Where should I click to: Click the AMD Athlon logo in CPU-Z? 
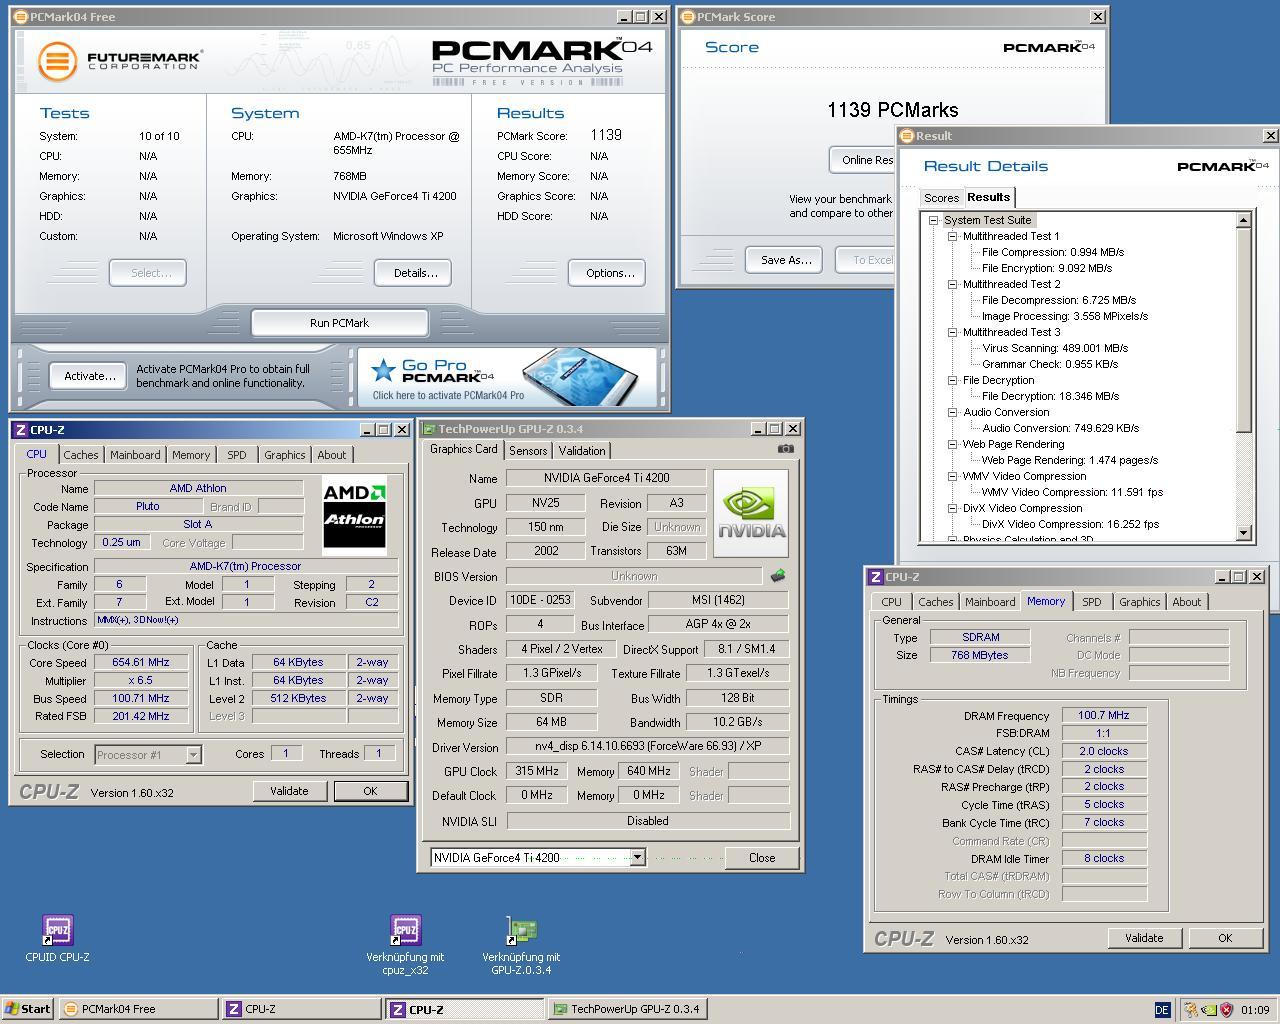tap(354, 514)
